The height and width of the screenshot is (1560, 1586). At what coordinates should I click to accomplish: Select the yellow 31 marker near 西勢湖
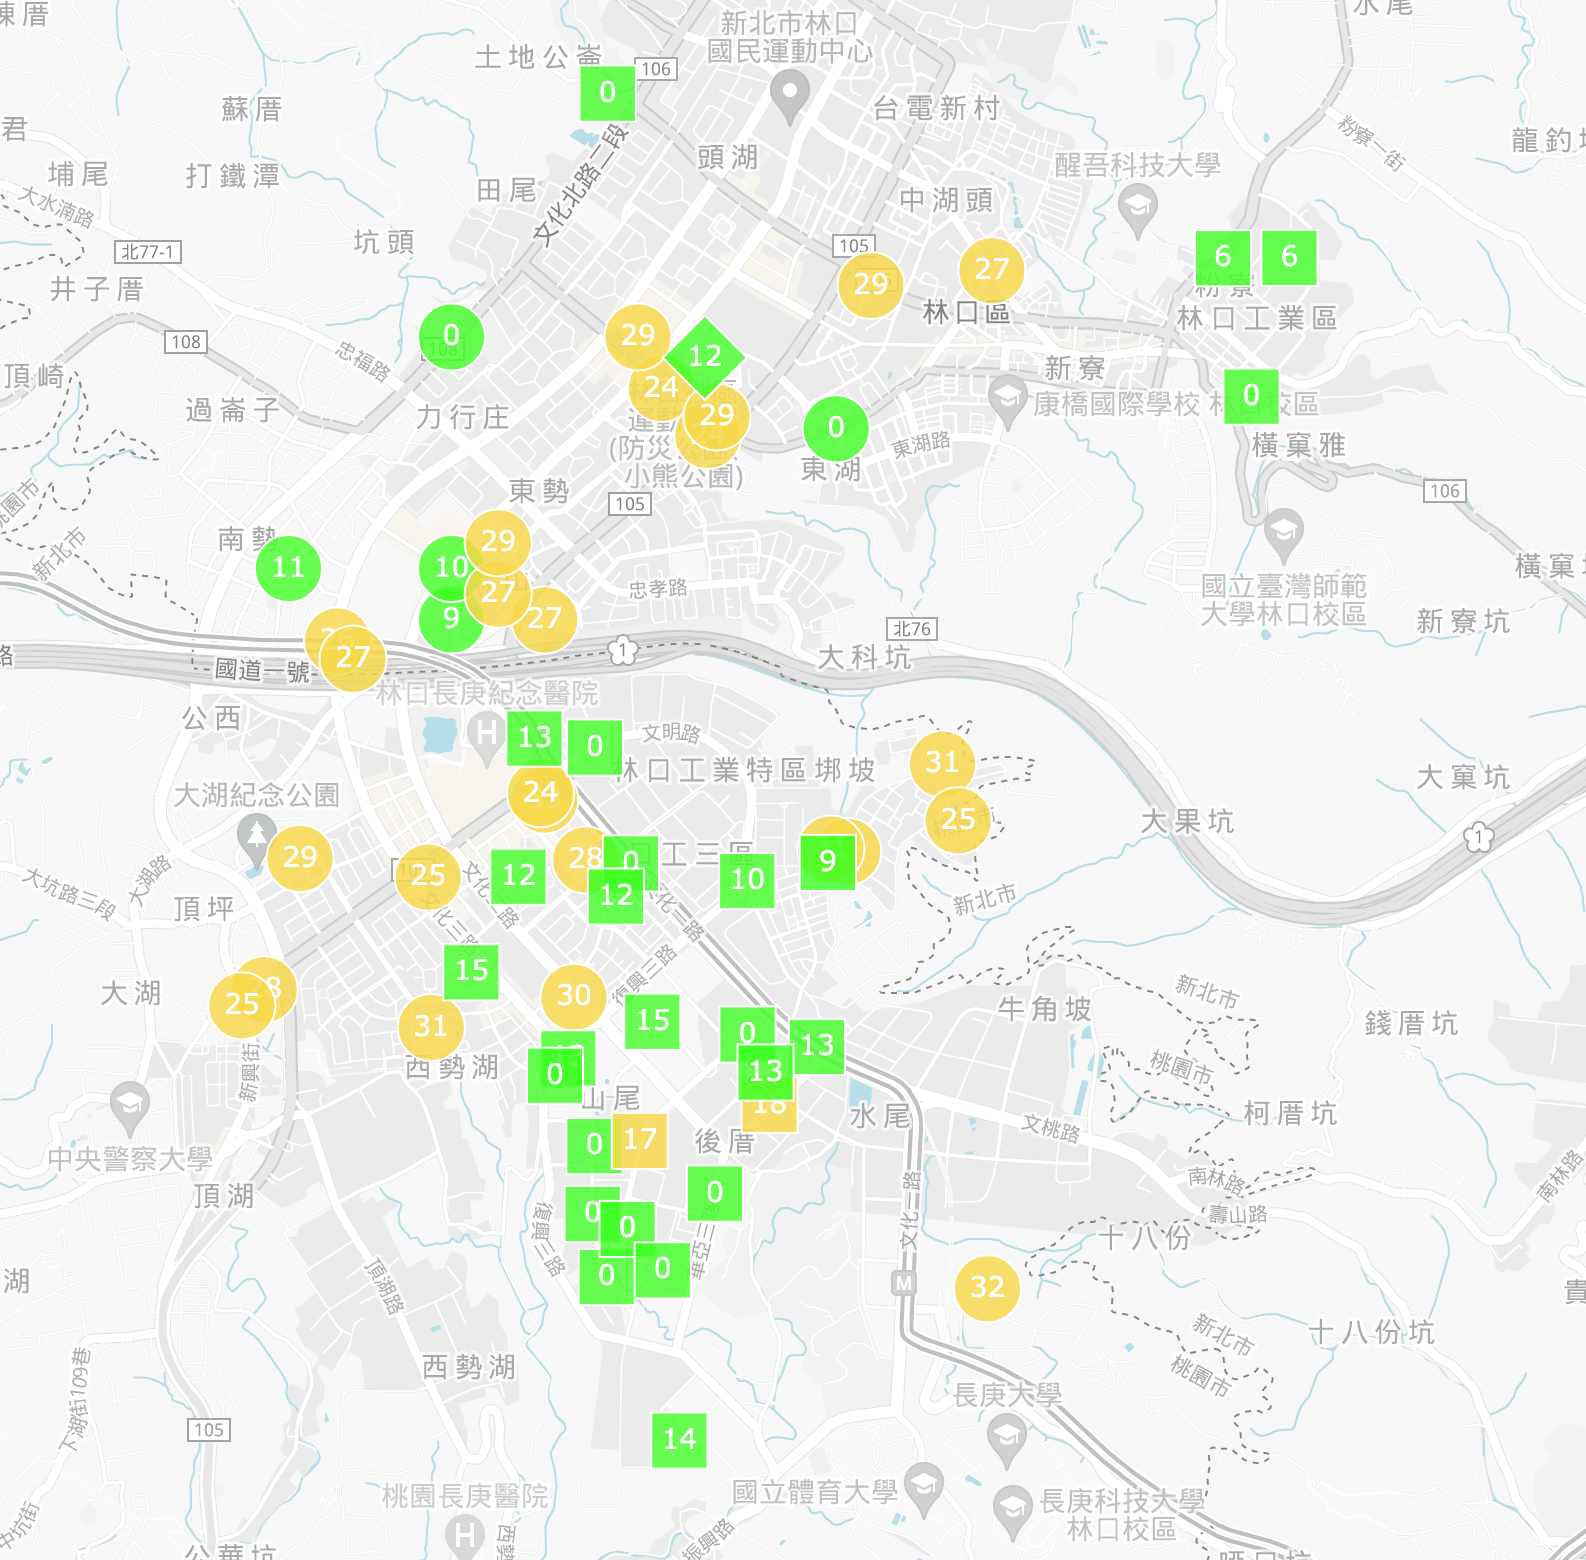point(430,1026)
